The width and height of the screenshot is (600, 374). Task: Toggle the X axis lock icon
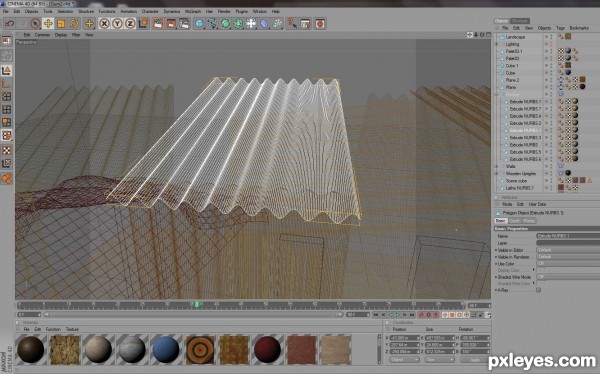pos(104,24)
